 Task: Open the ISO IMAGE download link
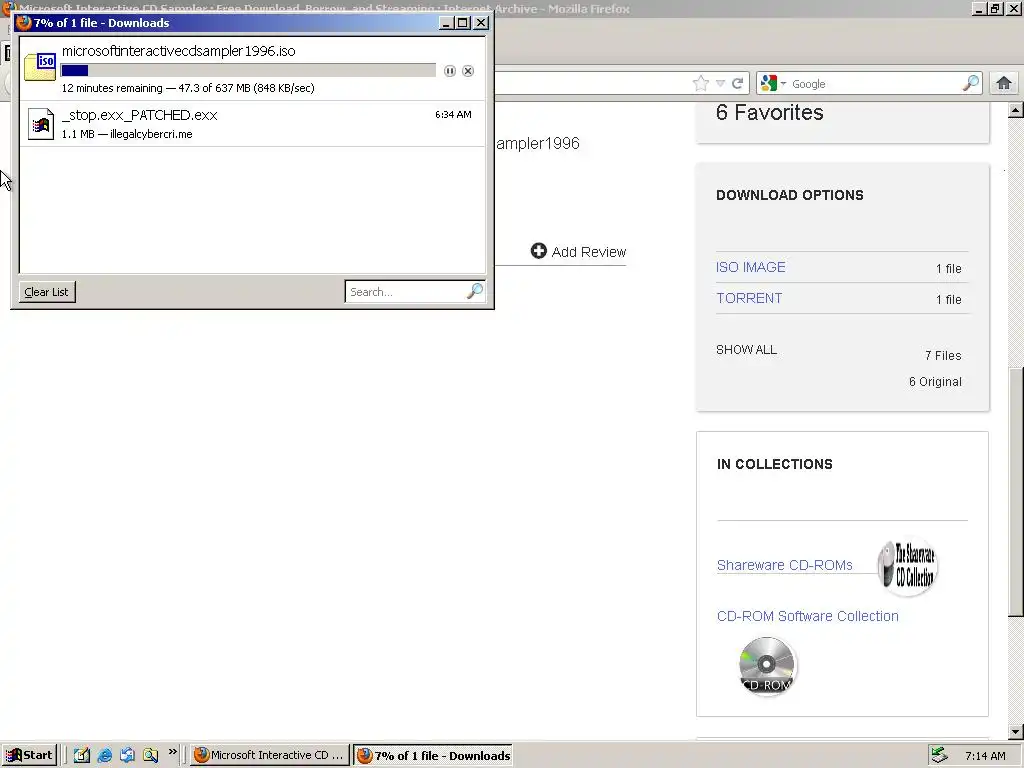(750, 267)
